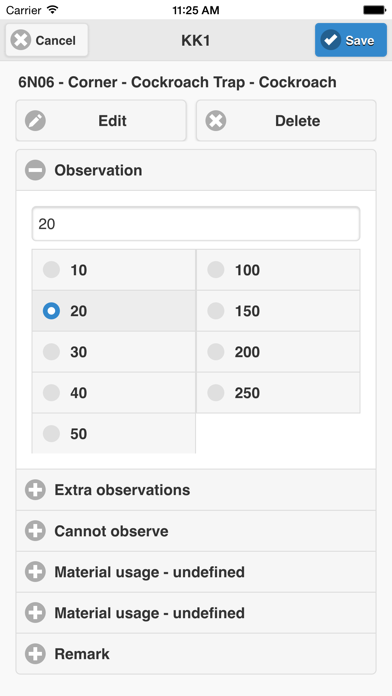Image resolution: width=392 pixels, height=696 pixels.
Task: Collapse the Observation section header
Action: [x=196, y=170]
